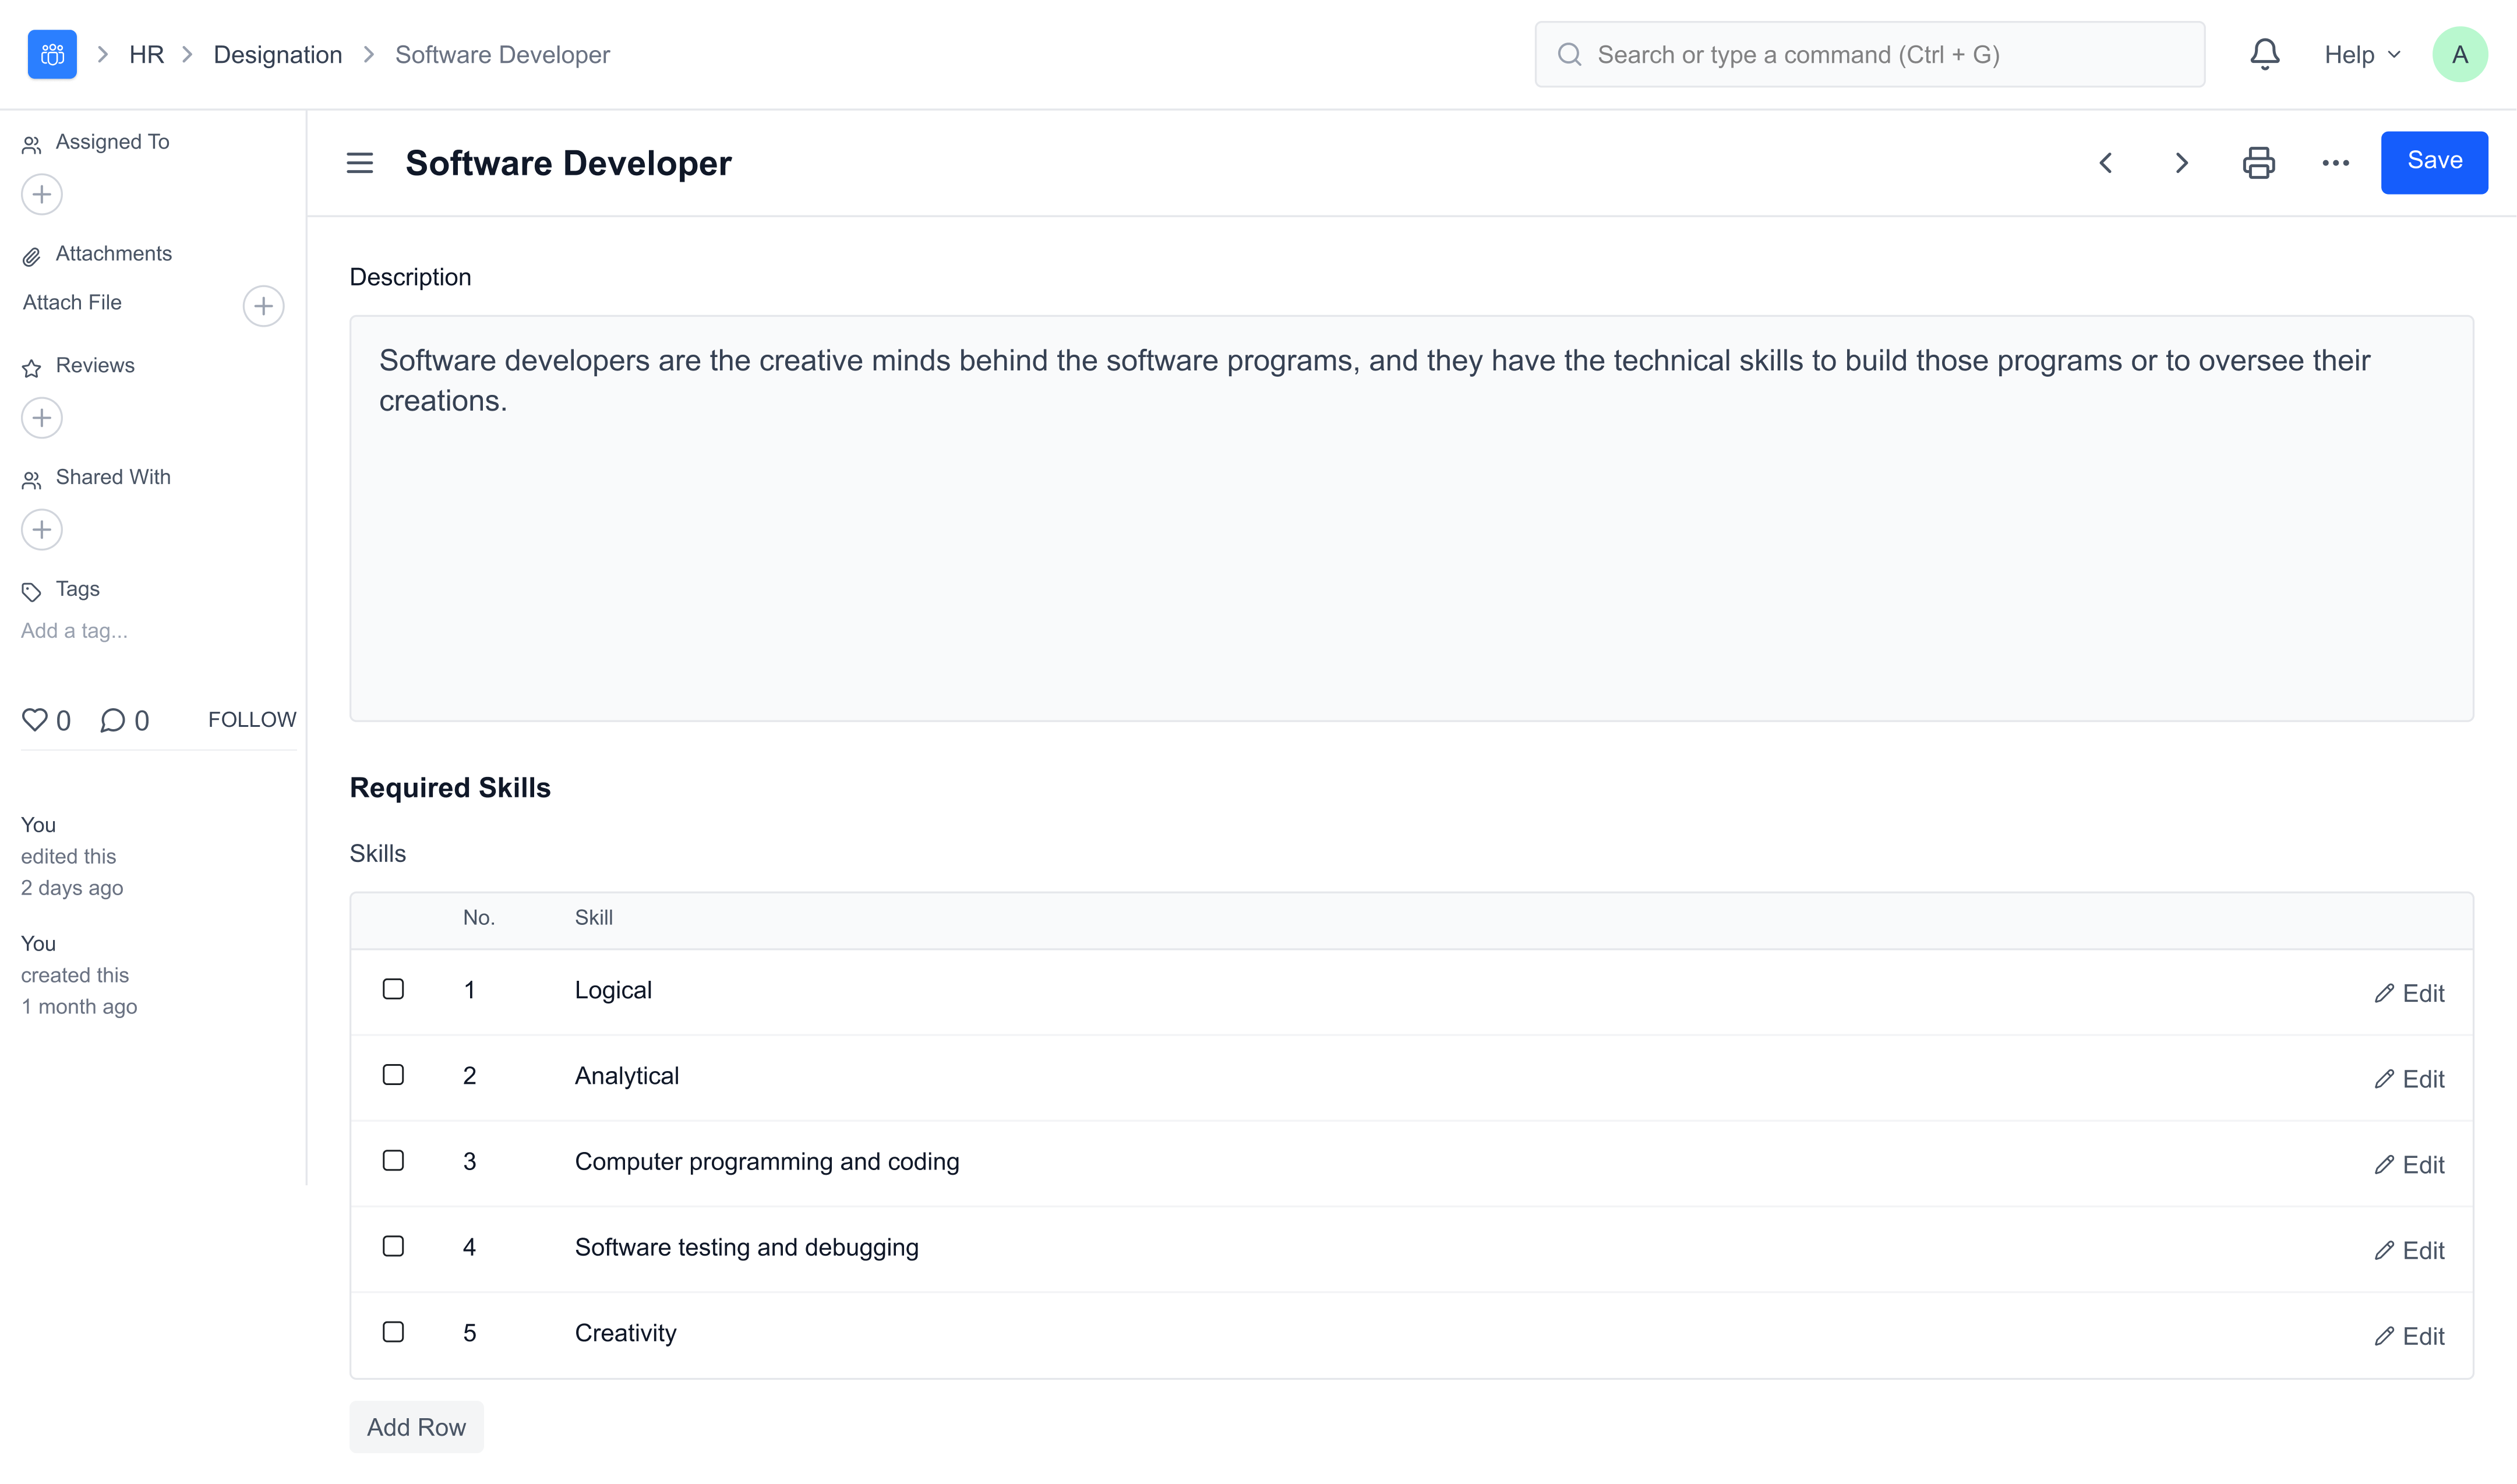The image size is (2517, 1484).
Task: Open user avatar A menu
Action: tap(2459, 54)
